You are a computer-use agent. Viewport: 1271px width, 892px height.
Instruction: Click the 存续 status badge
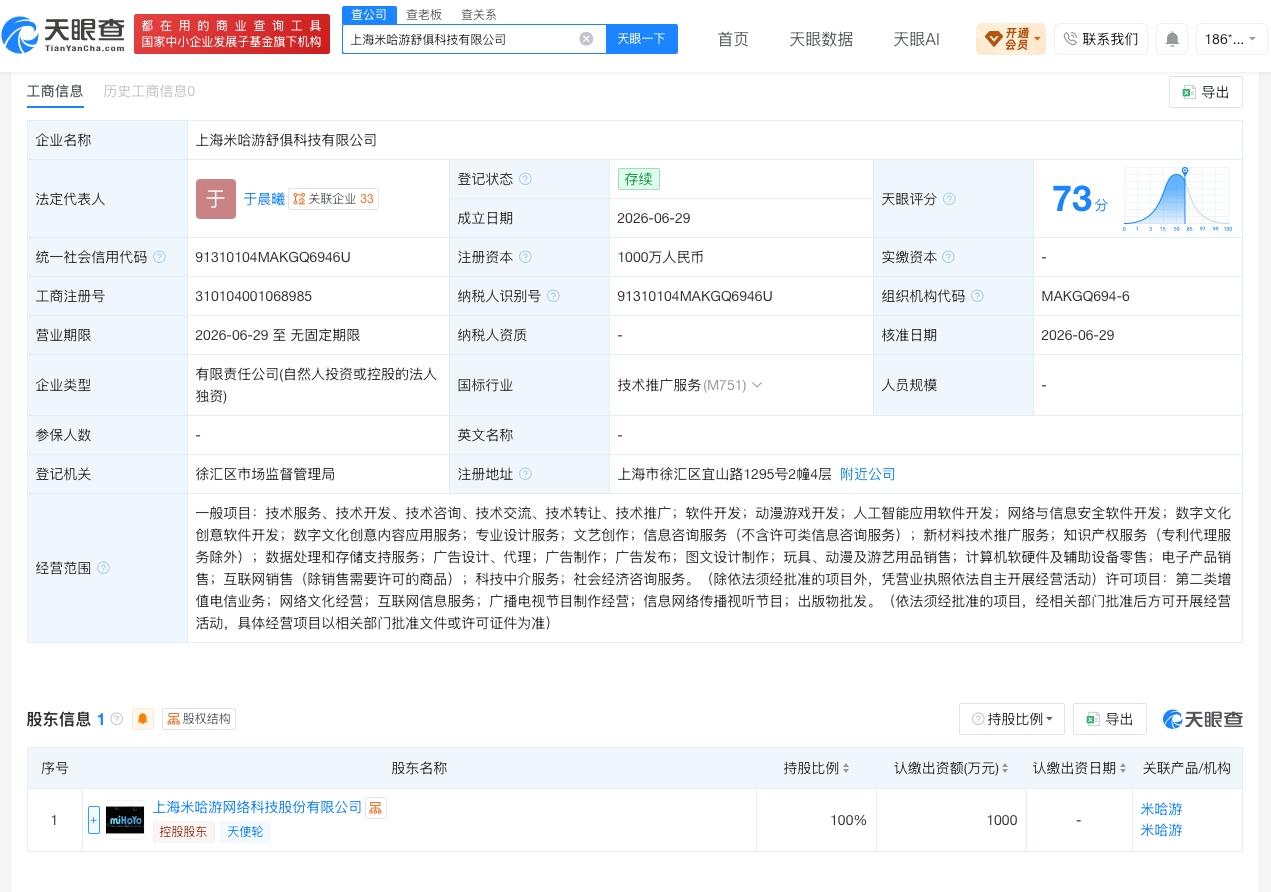click(638, 179)
